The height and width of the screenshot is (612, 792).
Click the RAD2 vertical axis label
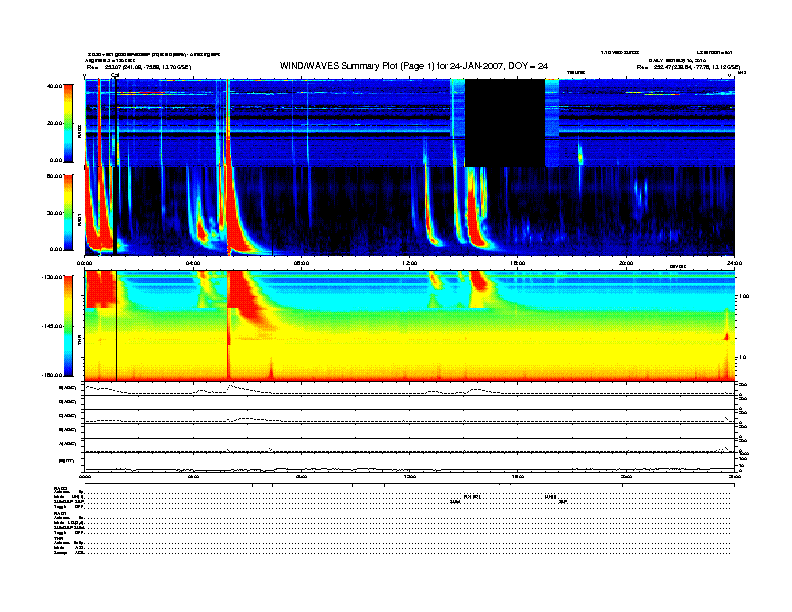click(x=79, y=131)
